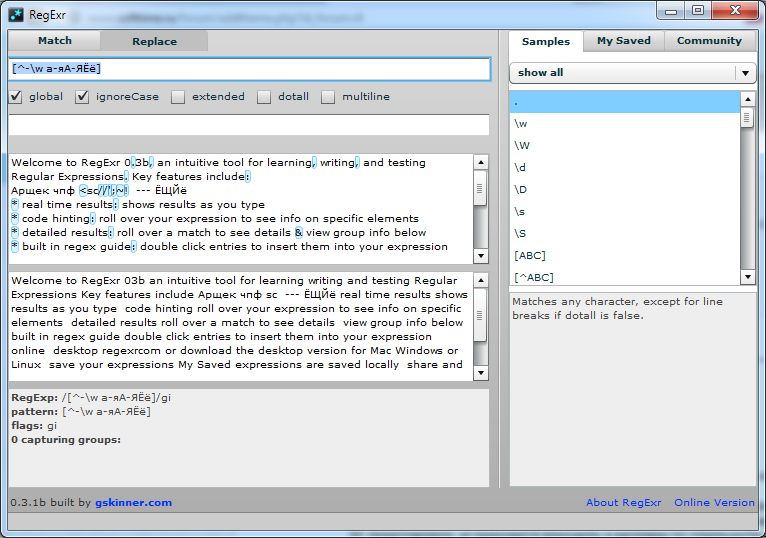Select the [^ABC] sample entry

coord(625,277)
